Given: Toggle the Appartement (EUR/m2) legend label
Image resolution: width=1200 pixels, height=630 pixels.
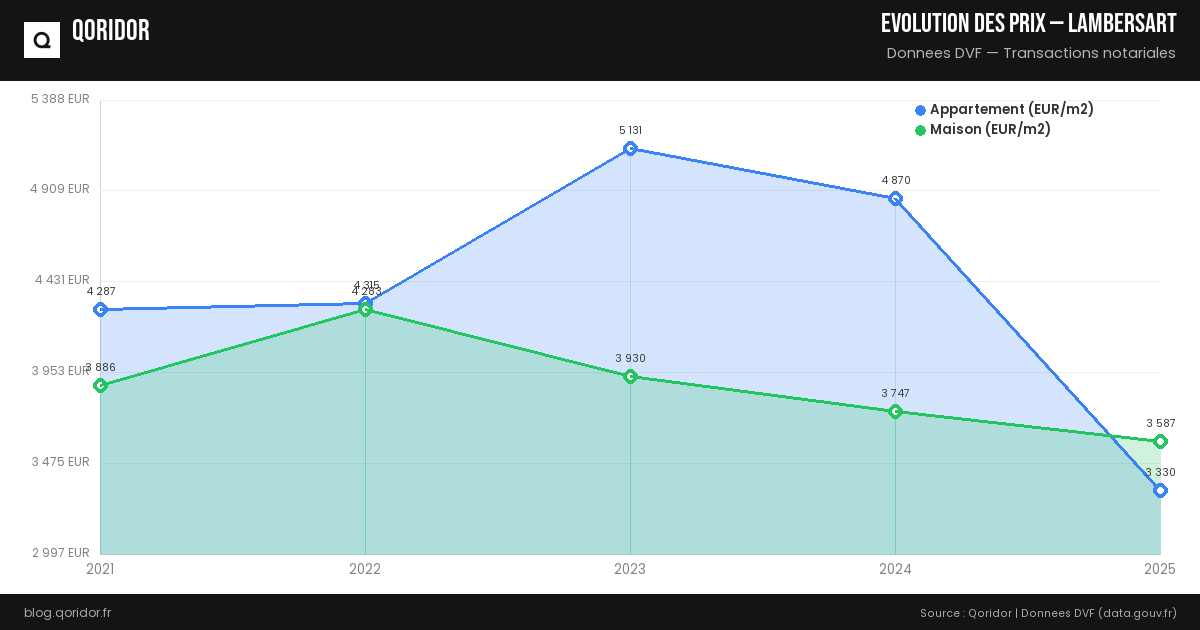Looking at the screenshot, I should 1011,110.
